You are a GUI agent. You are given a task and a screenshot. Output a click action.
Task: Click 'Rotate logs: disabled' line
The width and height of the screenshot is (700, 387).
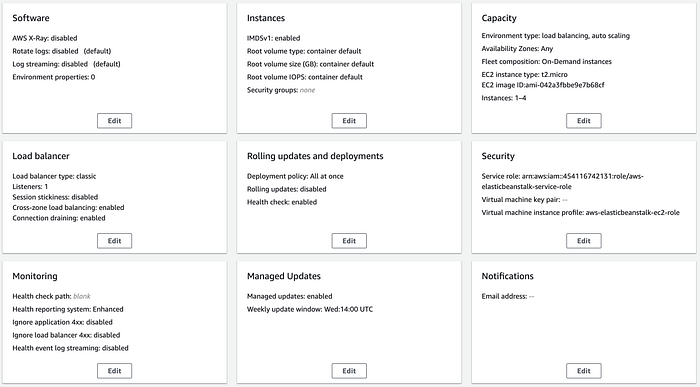(x=62, y=51)
